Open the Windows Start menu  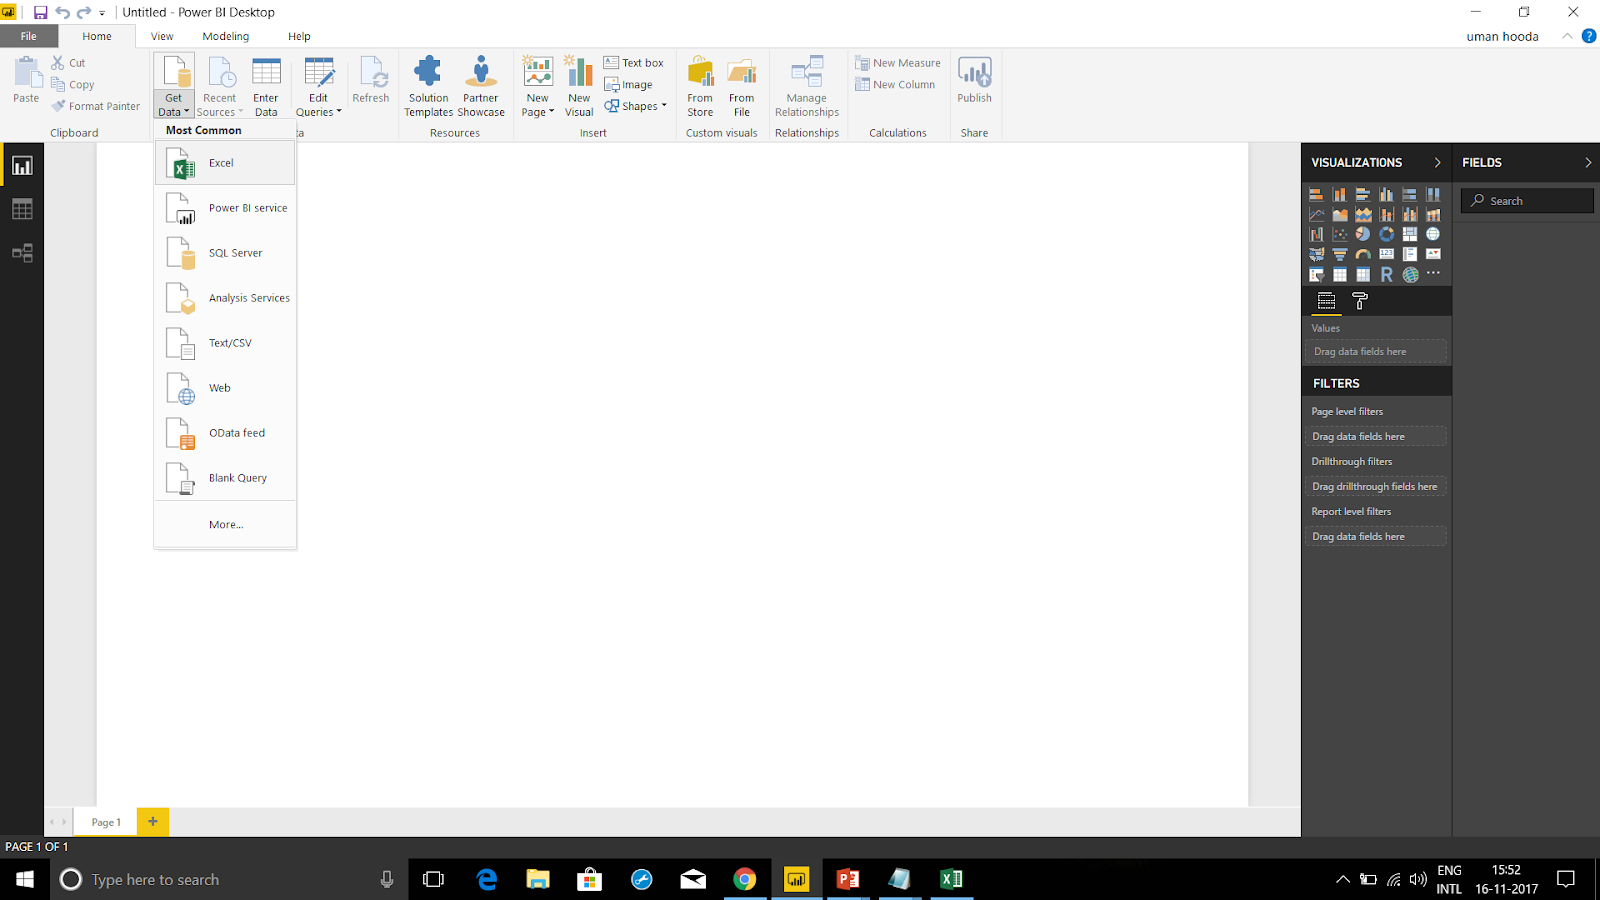pyautogui.click(x=25, y=879)
